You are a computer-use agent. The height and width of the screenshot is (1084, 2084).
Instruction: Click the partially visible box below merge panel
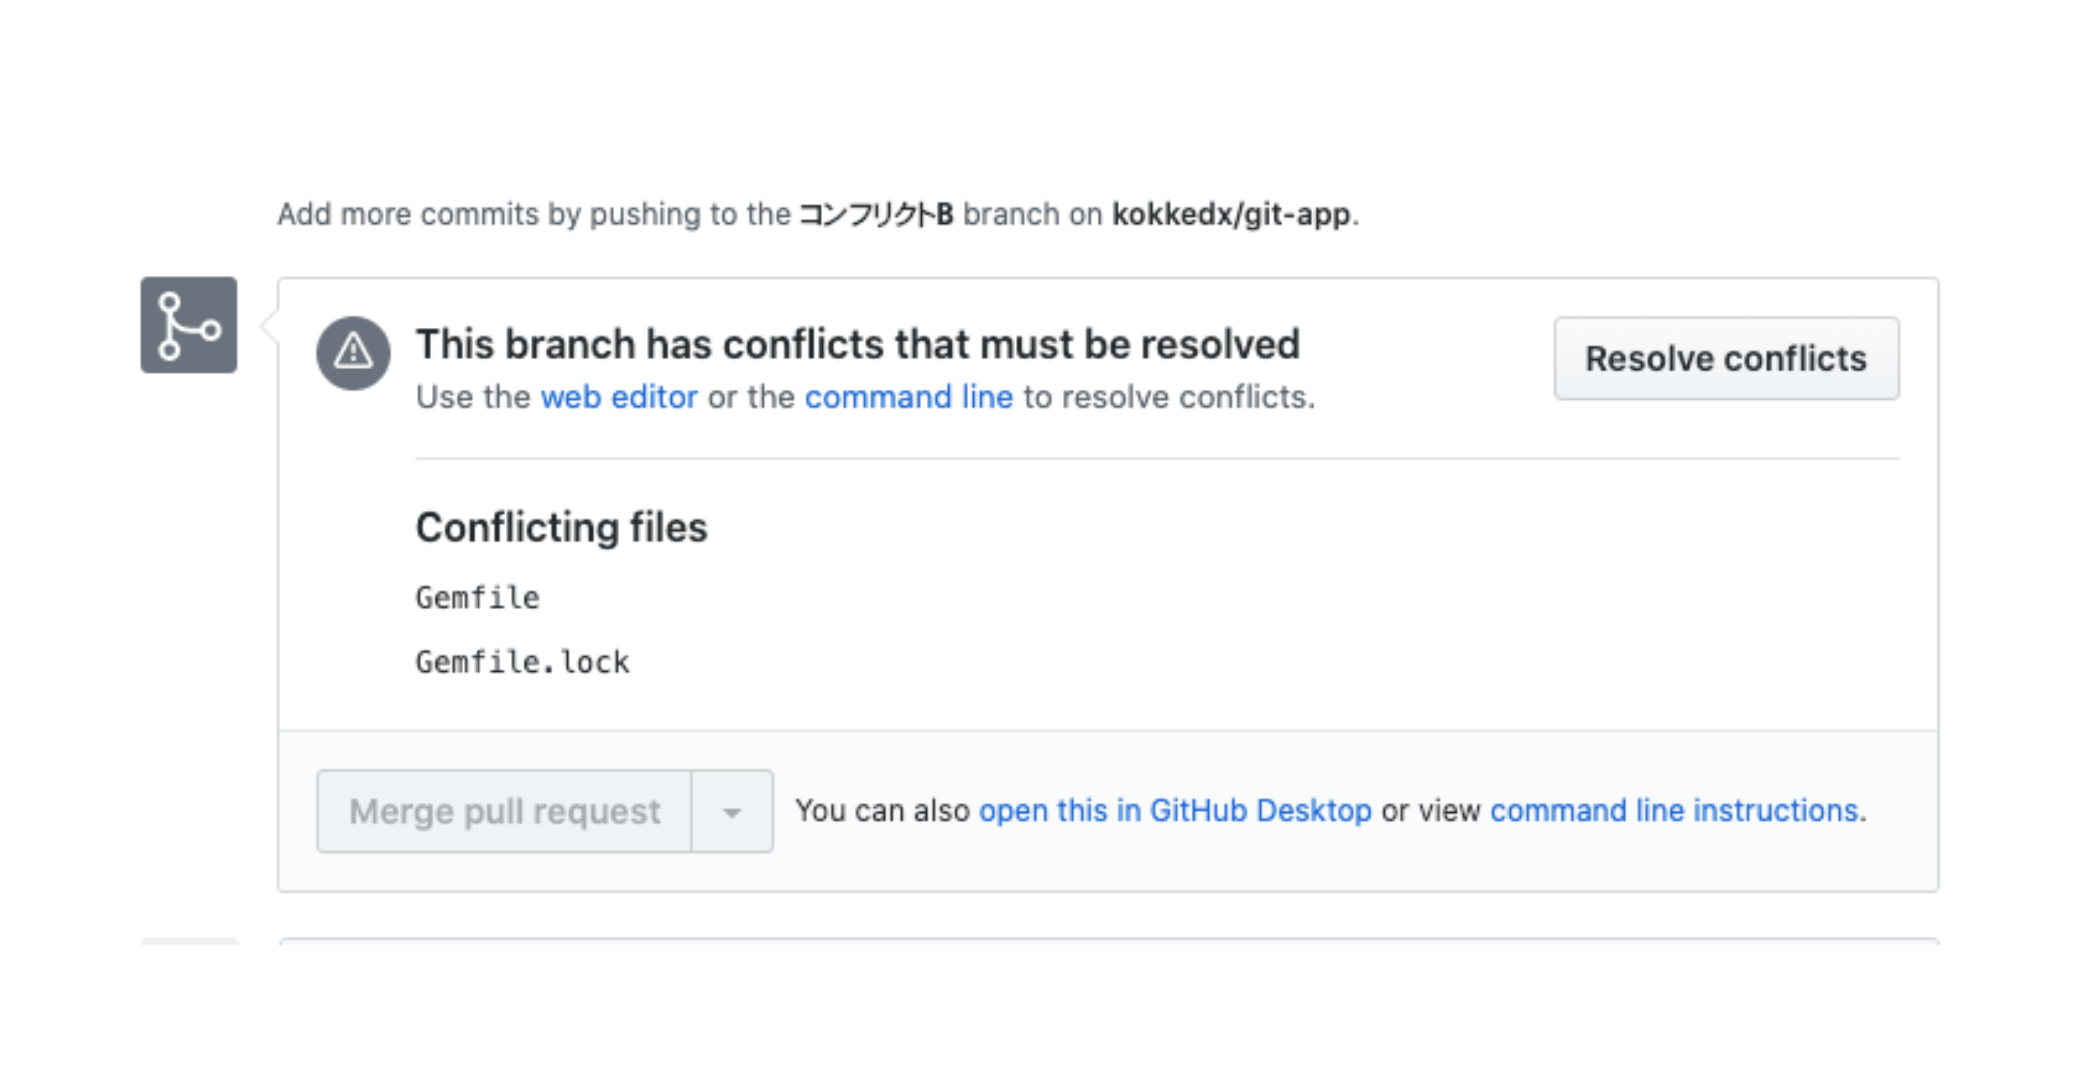pos(1108,940)
